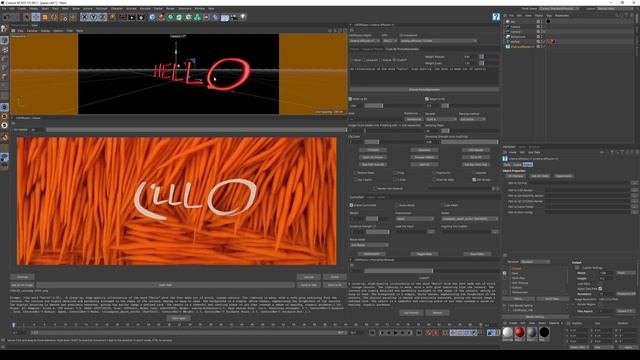
Task: Switch to the Object attribute tab
Action: [x=528, y=164]
